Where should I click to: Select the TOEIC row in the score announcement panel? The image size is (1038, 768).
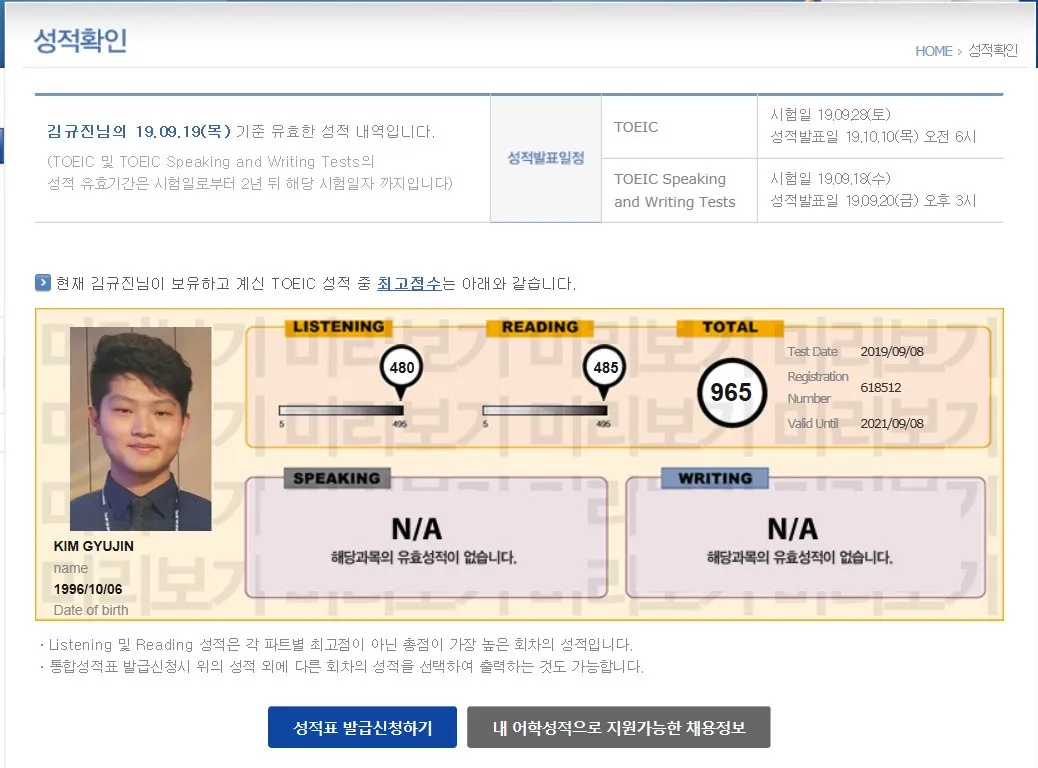click(679, 127)
